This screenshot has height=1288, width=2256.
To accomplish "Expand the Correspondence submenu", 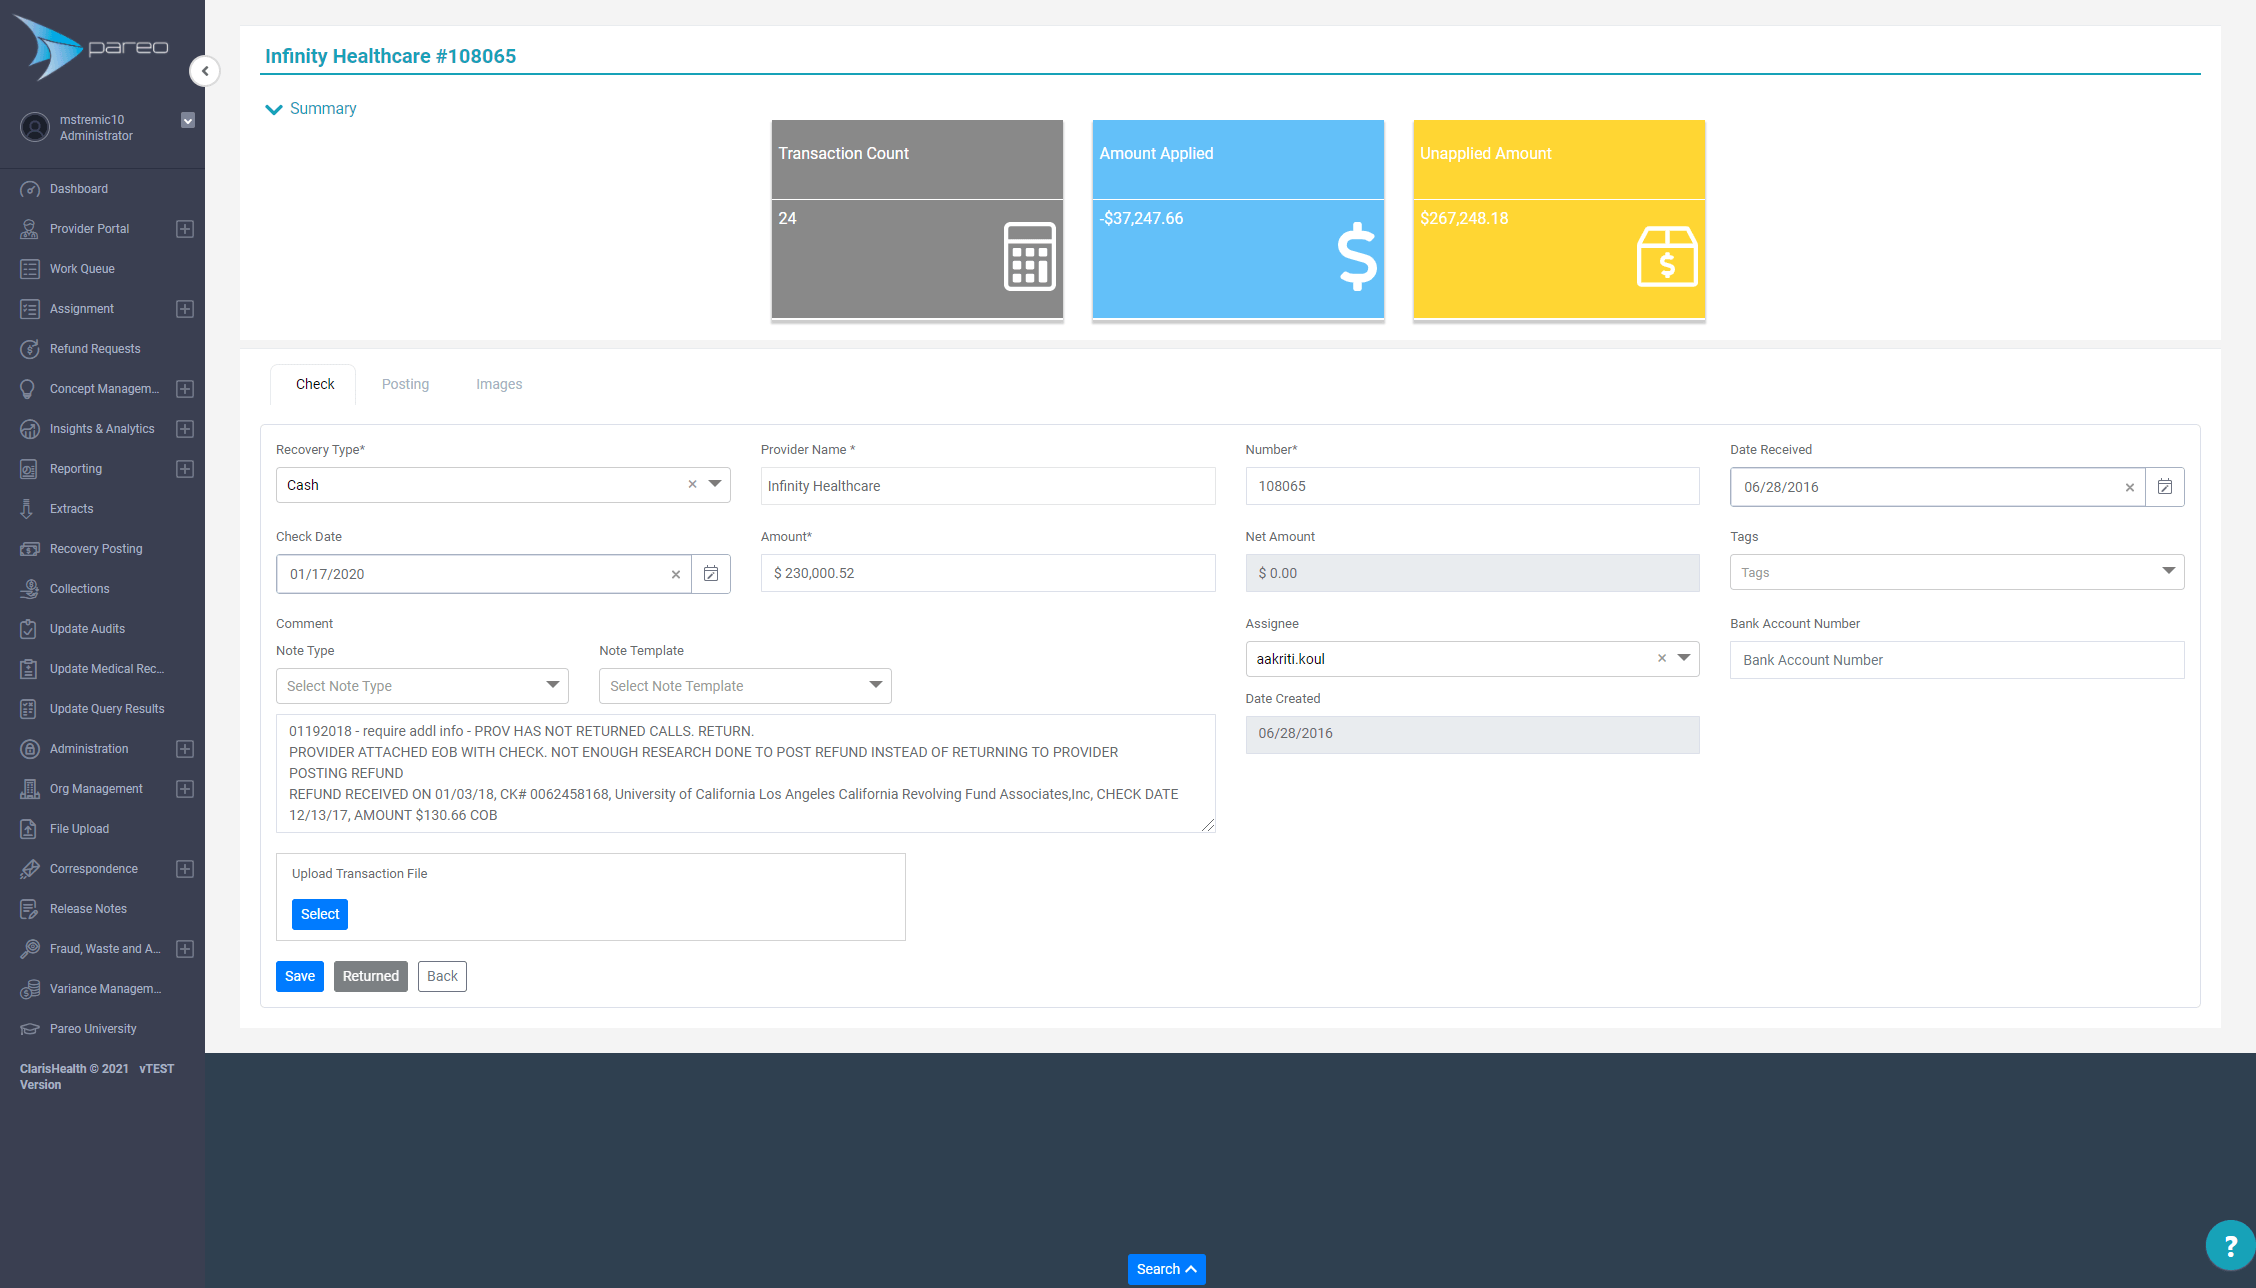I will click(185, 869).
